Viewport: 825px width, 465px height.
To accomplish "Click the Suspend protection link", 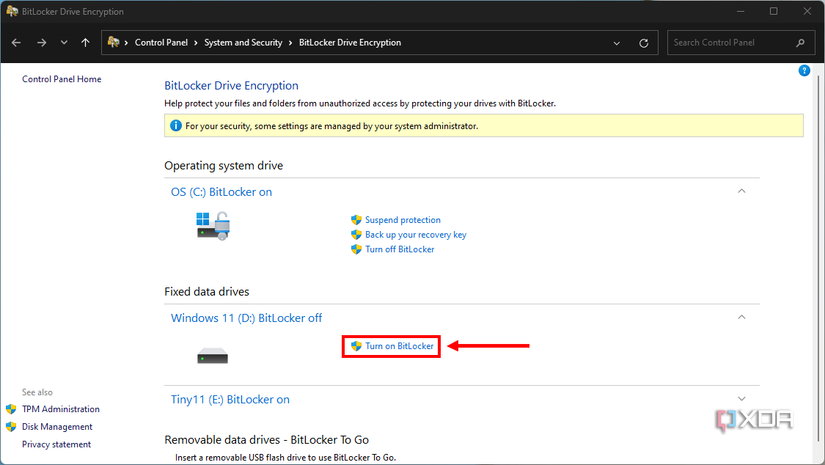I will click(402, 220).
